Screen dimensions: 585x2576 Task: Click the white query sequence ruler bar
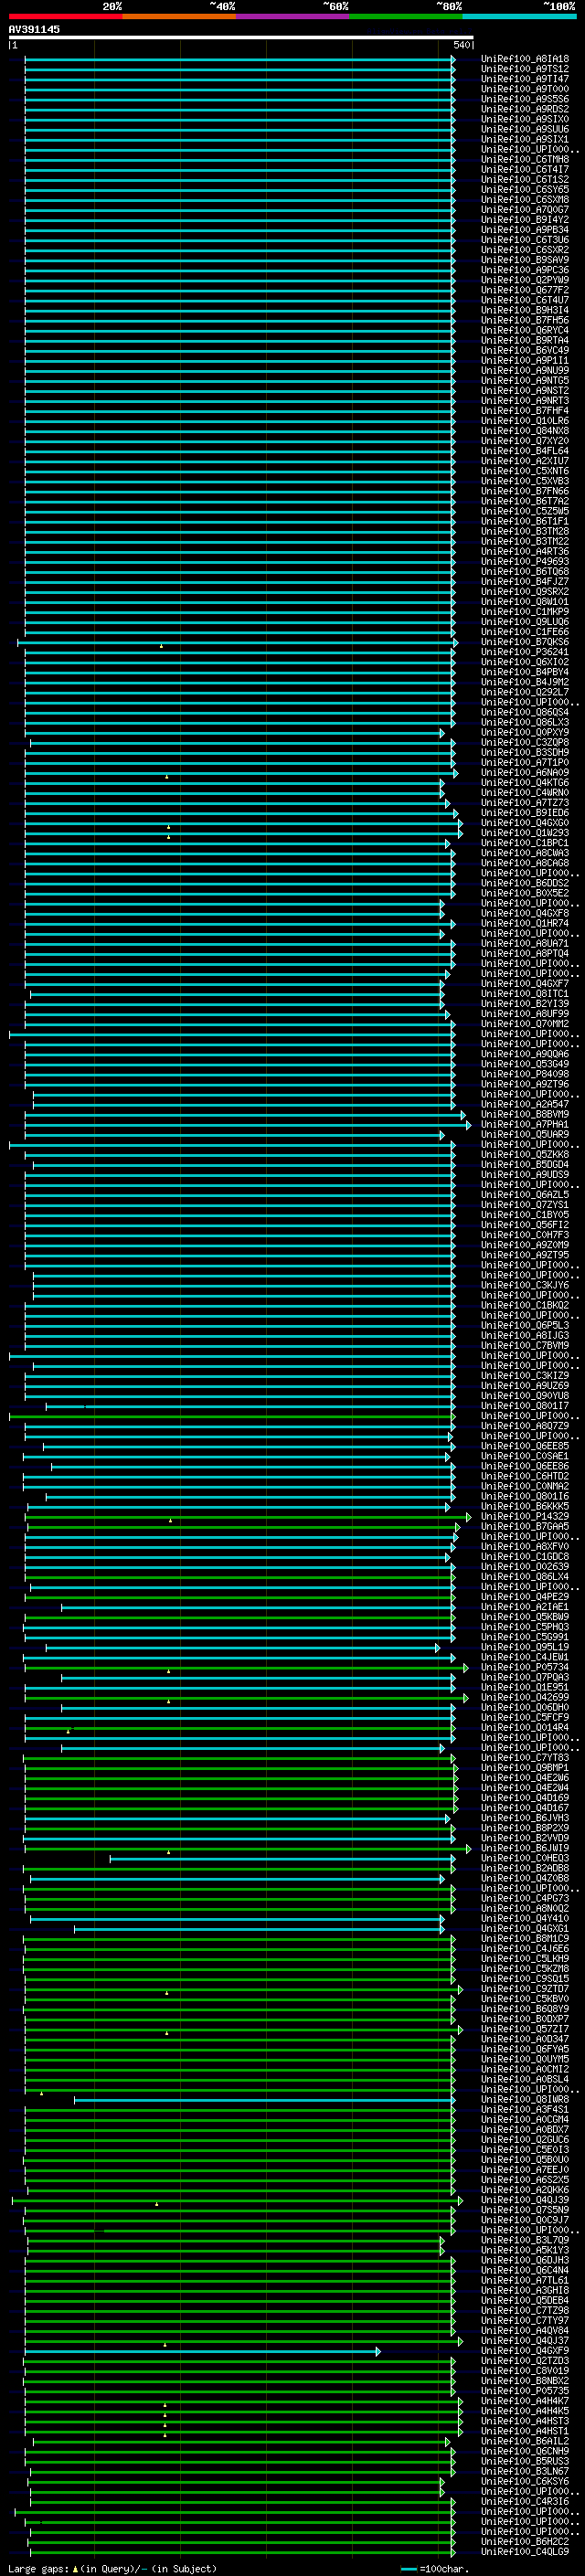point(241,37)
